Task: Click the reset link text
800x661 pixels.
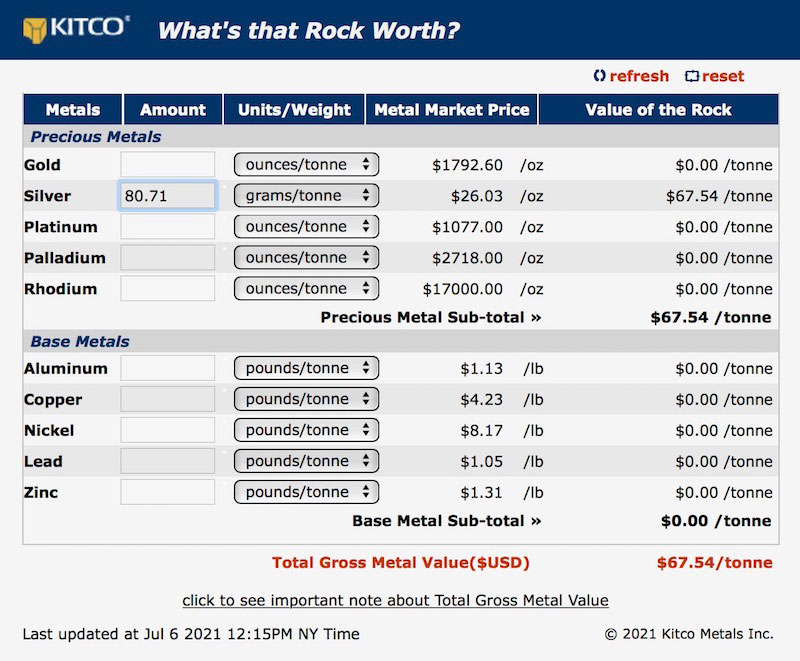Action: [723, 76]
